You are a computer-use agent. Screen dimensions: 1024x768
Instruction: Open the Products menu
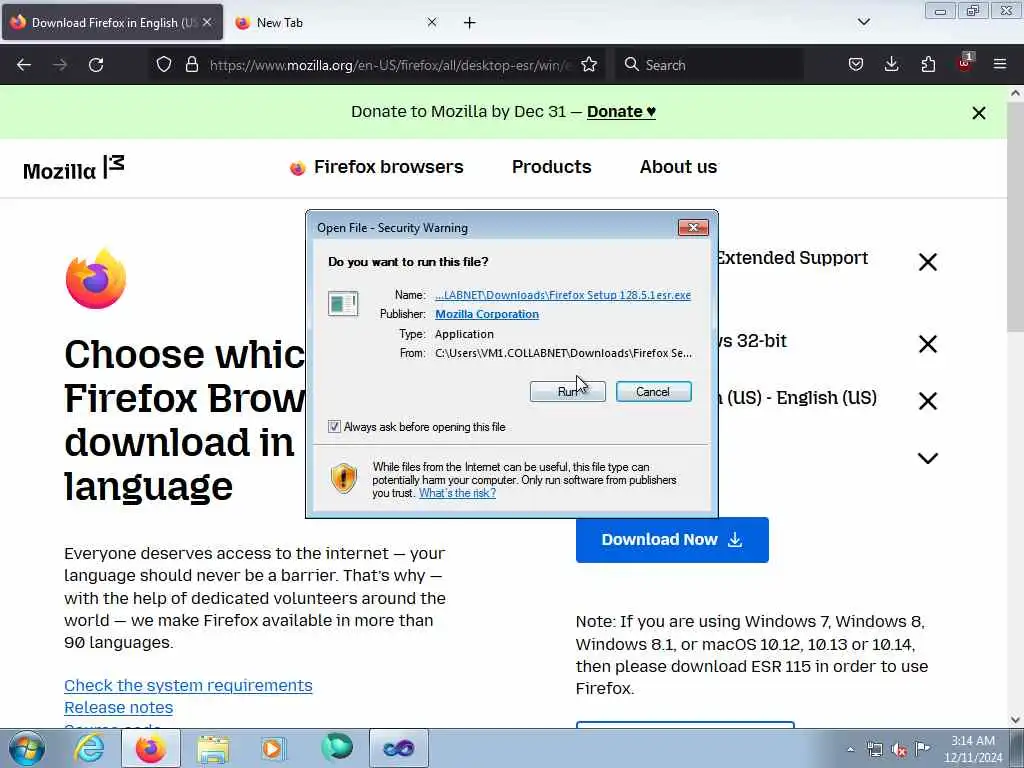(x=551, y=167)
